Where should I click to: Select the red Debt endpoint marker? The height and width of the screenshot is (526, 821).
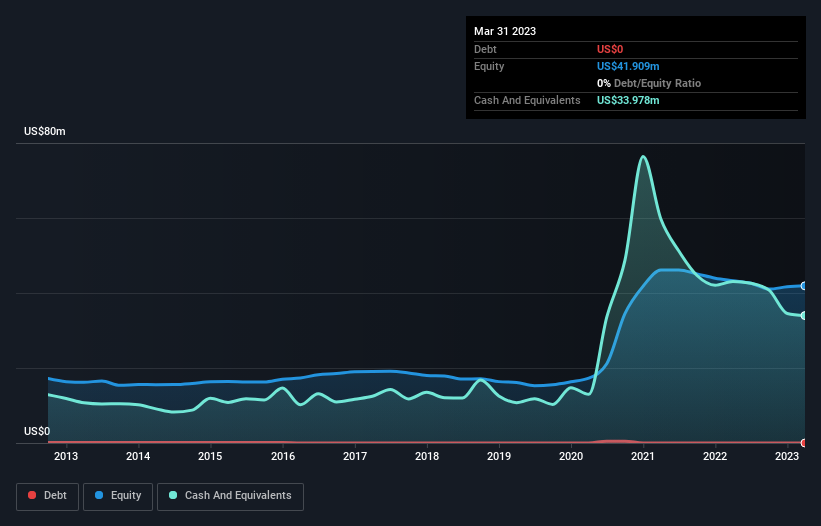pos(804,443)
